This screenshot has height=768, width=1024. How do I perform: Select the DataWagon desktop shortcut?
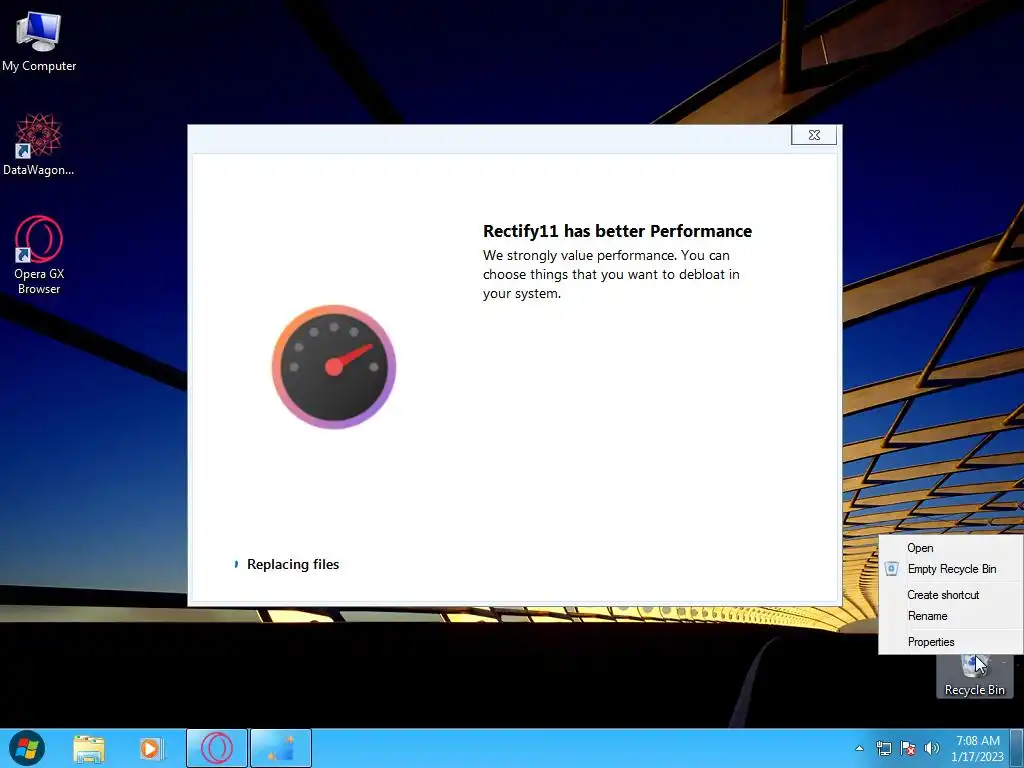(x=39, y=144)
